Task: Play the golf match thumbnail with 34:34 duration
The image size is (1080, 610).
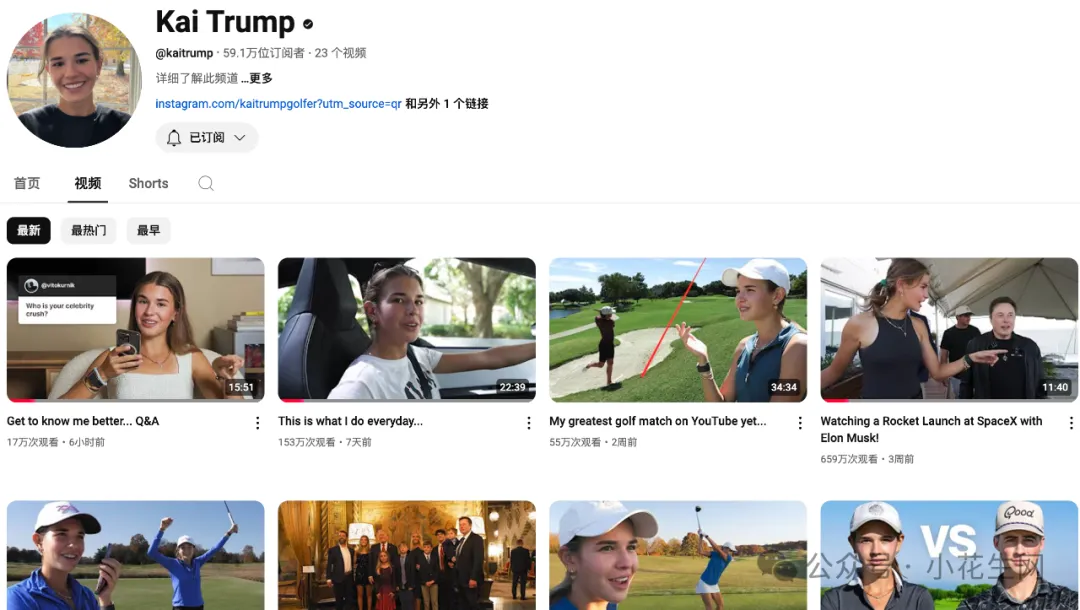Action: coord(678,330)
